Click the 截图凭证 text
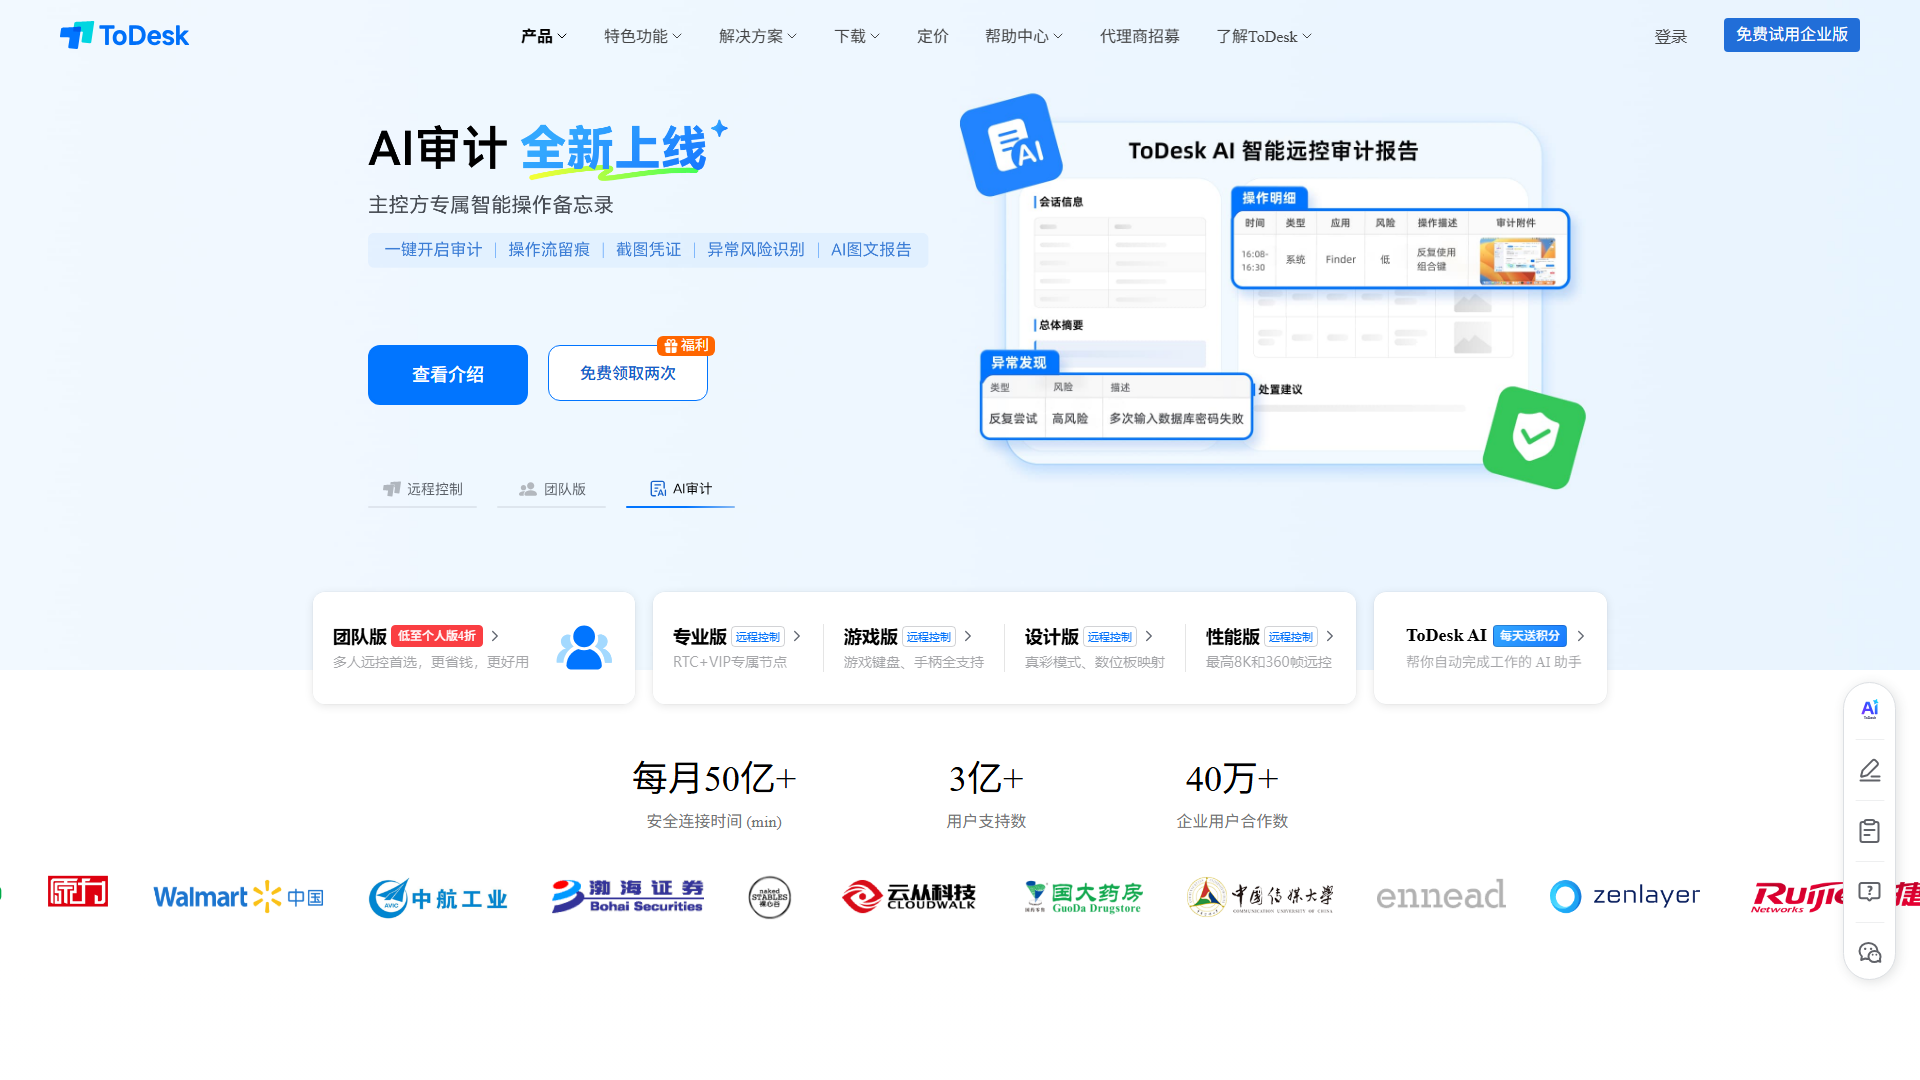Image resolution: width=1920 pixels, height=1080 pixels. pyautogui.click(x=648, y=250)
